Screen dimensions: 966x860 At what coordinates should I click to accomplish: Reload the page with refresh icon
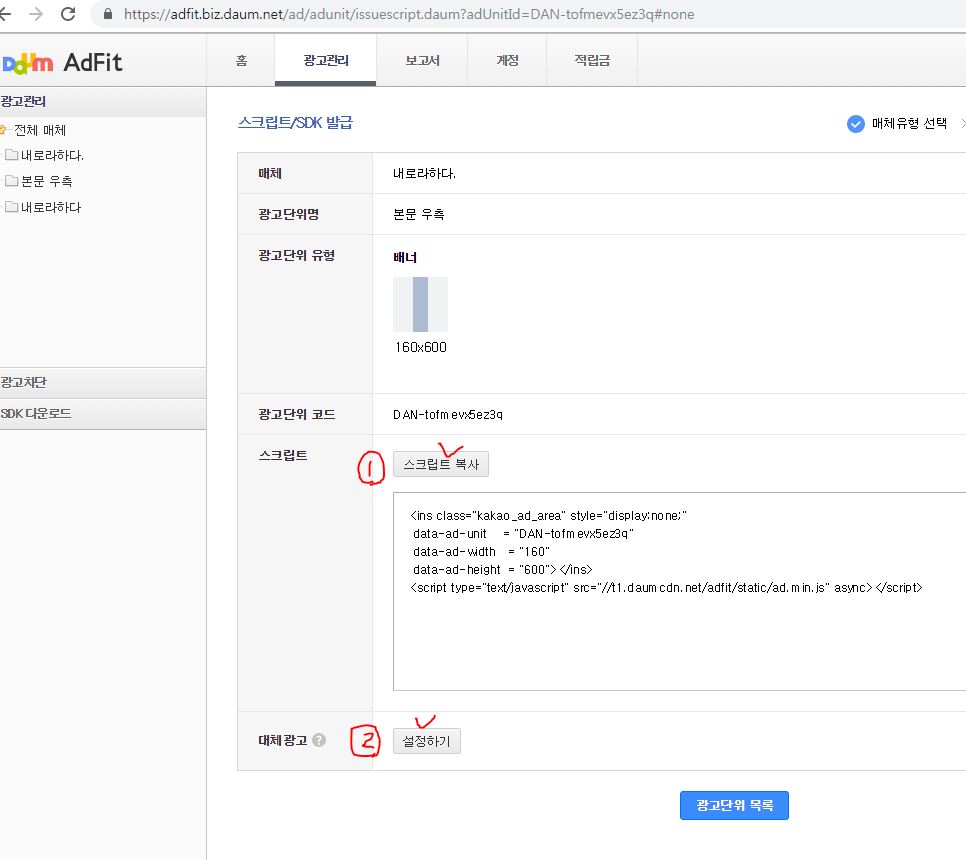(x=68, y=14)
